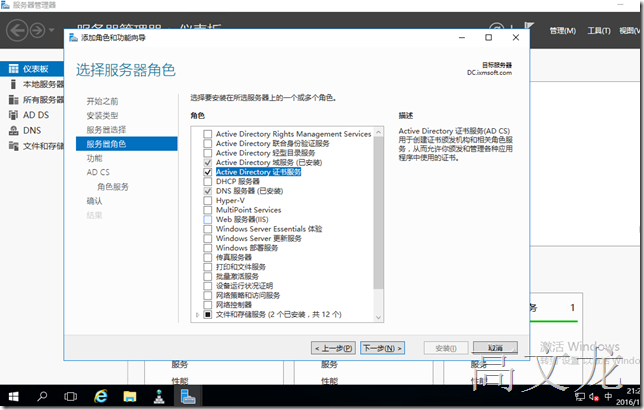Click the network tray icon

(x=580, y=397)
